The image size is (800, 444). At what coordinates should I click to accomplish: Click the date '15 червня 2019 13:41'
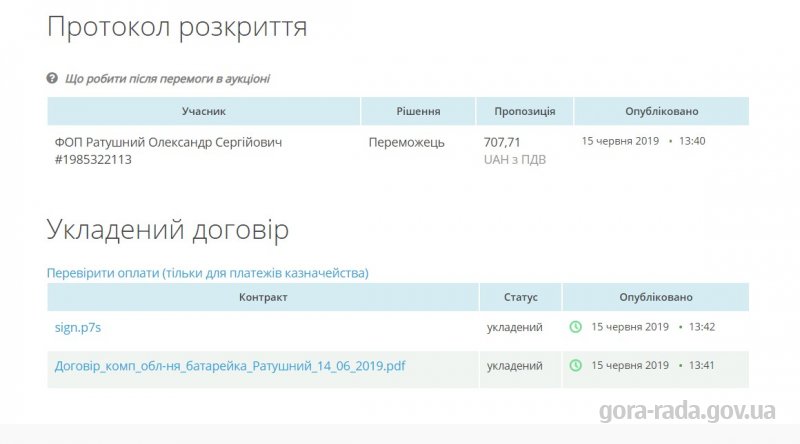tap(653, 365)
